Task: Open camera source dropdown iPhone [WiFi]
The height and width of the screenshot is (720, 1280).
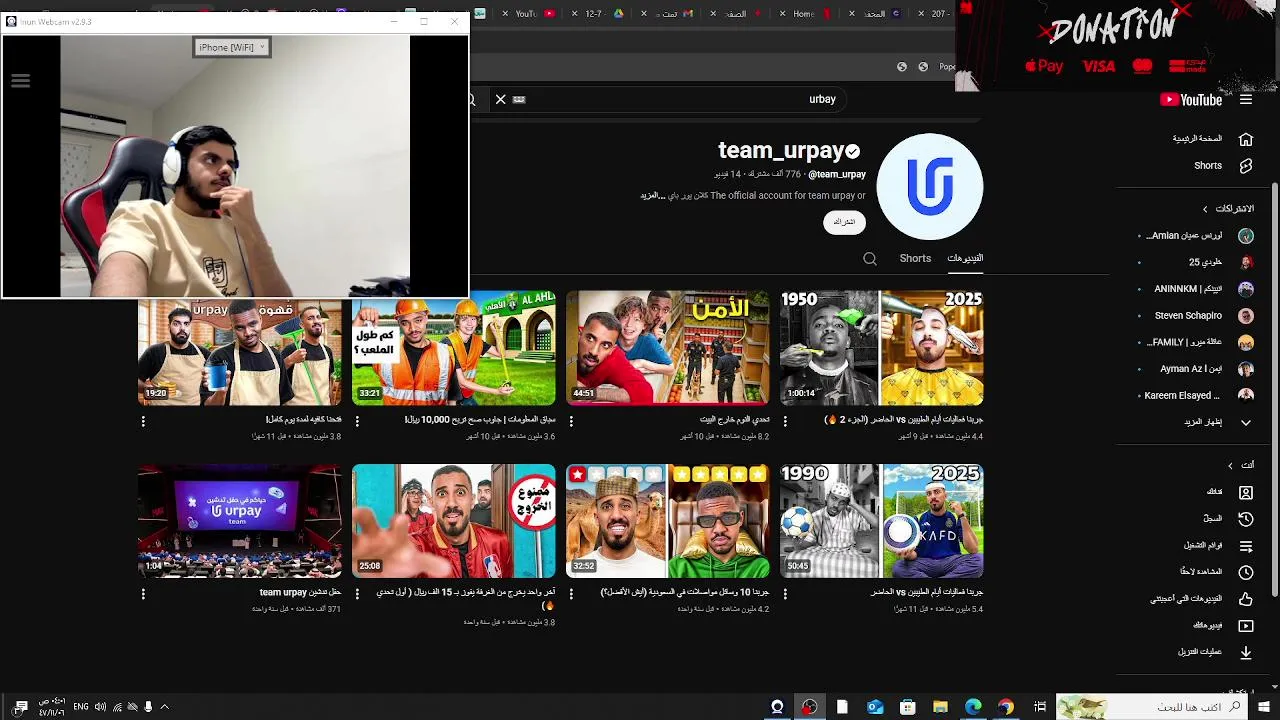Action: tap(231, 47)
